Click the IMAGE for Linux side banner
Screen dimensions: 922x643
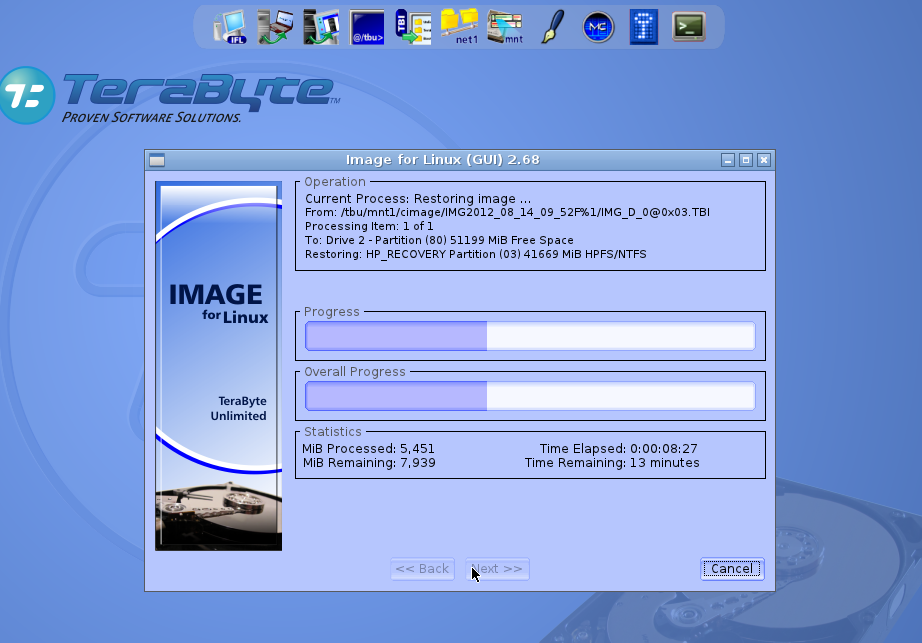pyautogui.click(x=219, y=366)
